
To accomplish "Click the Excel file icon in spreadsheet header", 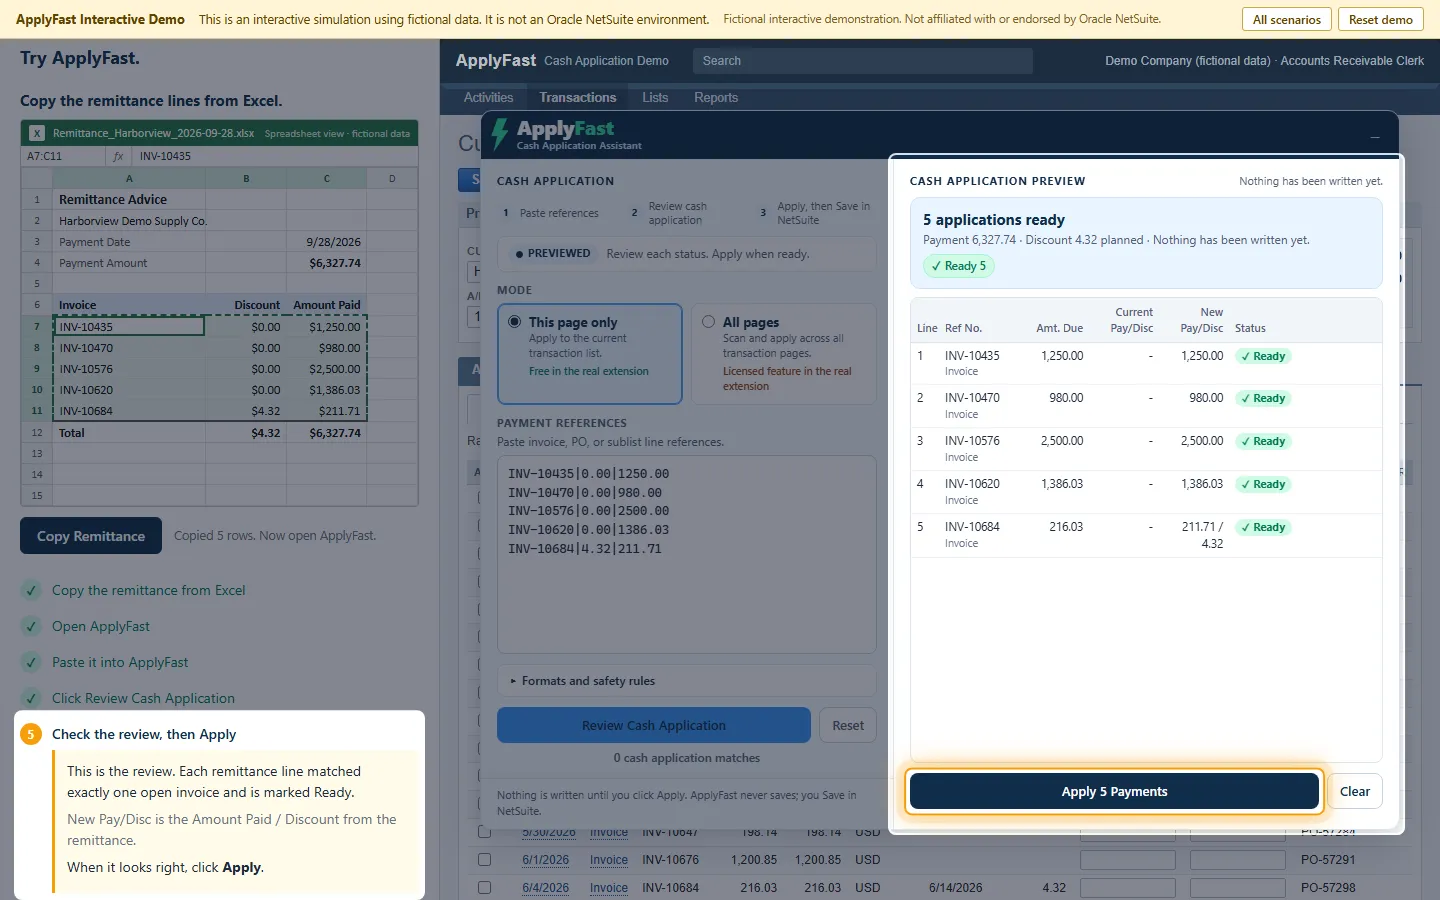I will 37,133.
